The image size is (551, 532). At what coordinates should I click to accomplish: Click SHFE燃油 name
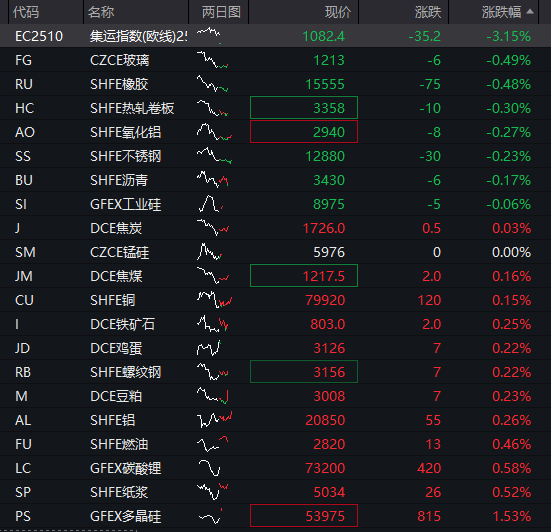119,445
